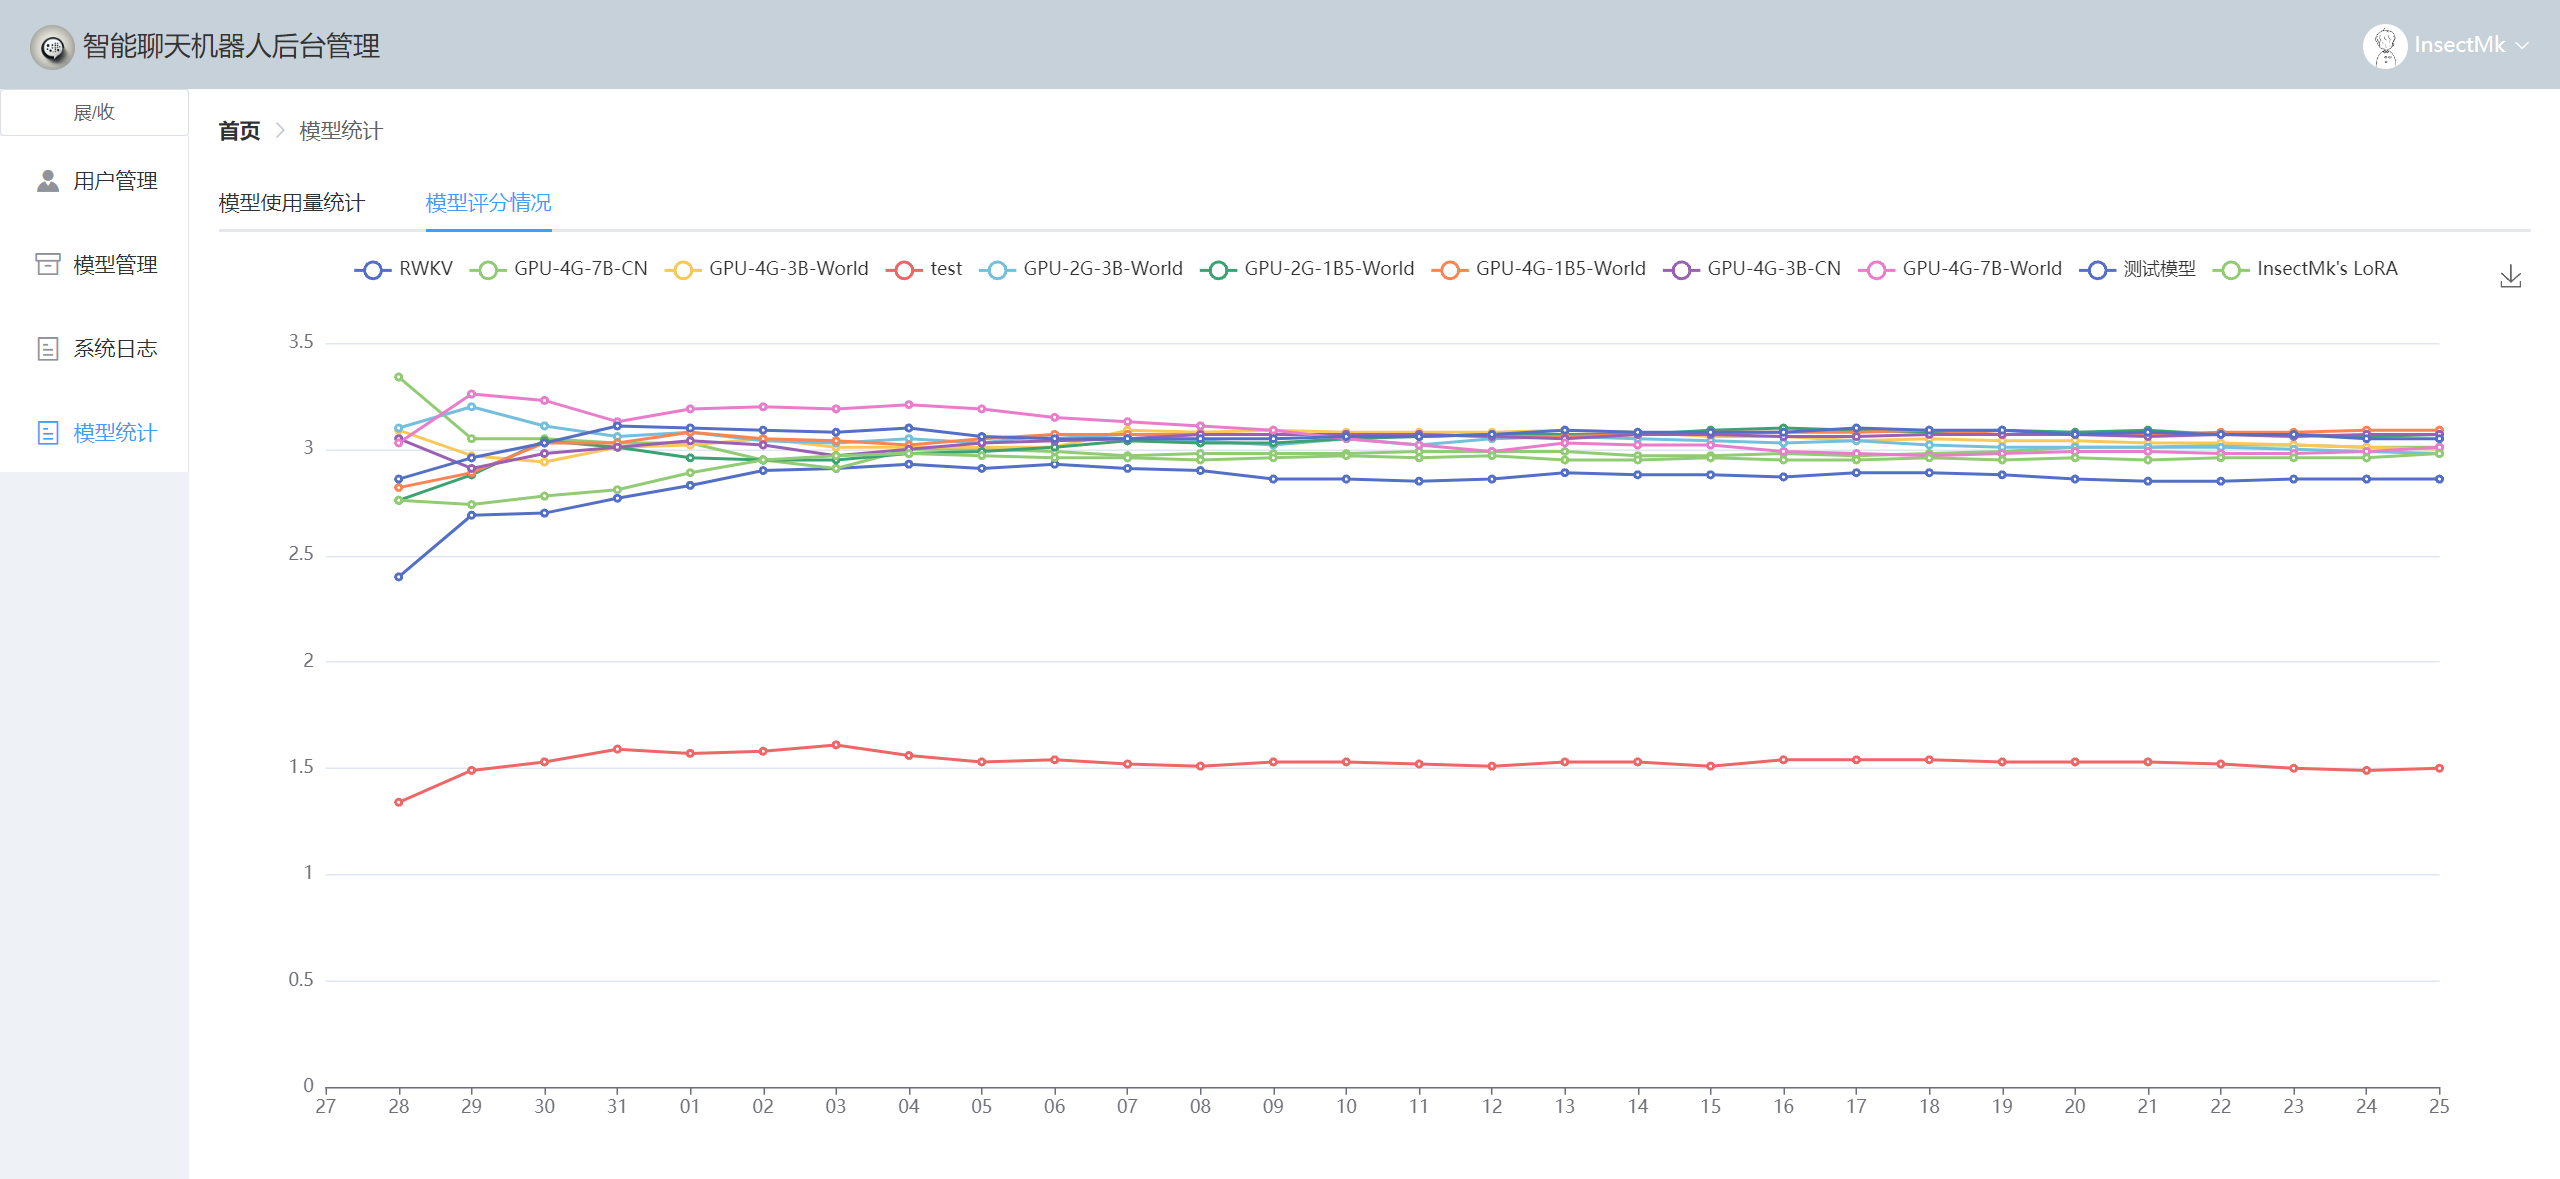This screenshot has height=1179, width=2560.
Task: Click the x-axis label 27
Action: (326, 1106)
